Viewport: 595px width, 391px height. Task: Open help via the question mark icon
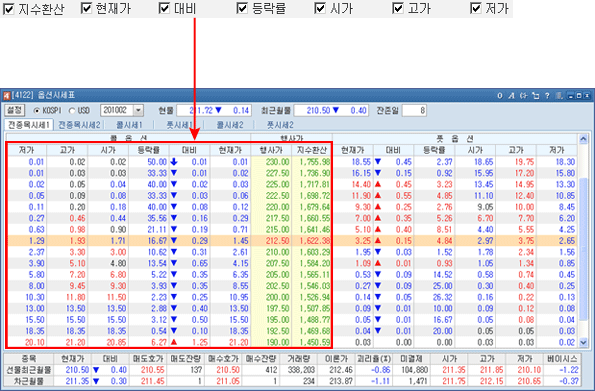(x=547, y=96)
